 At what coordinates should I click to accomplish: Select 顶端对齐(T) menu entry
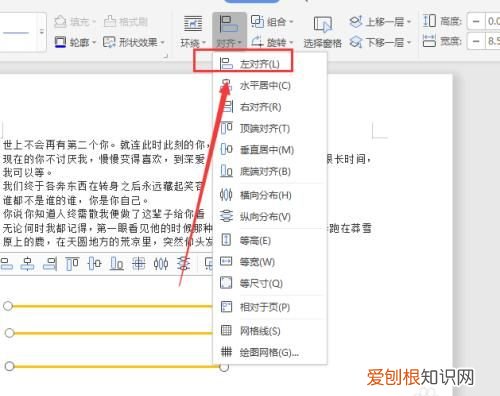point(270,128)
